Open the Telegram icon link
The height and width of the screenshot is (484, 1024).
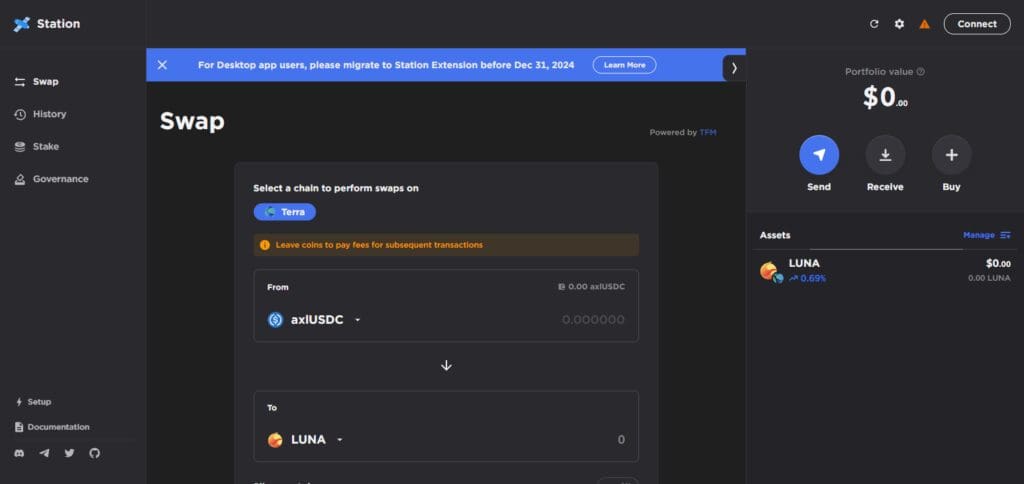(44, 453)
